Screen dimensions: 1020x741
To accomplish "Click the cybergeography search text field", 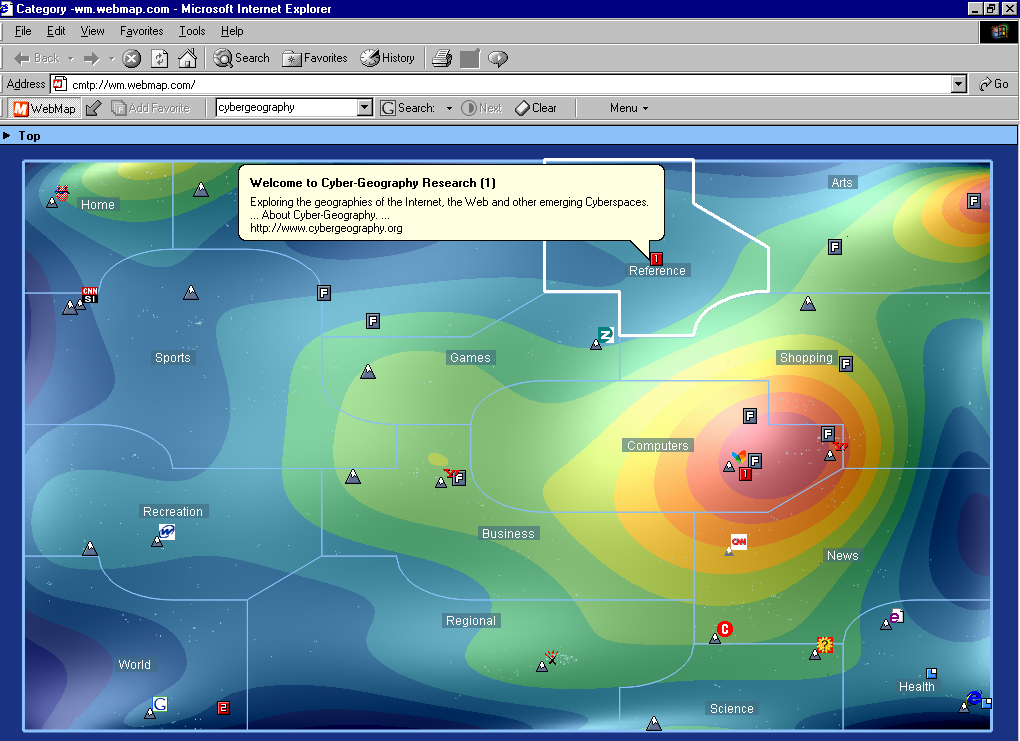I will pos(287,107).
